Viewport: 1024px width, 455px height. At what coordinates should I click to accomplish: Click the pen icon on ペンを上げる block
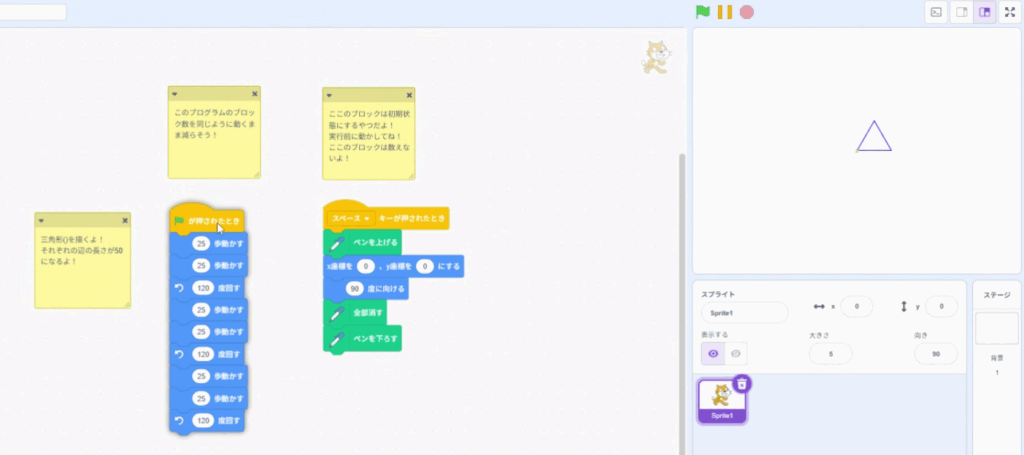[337, 242]
